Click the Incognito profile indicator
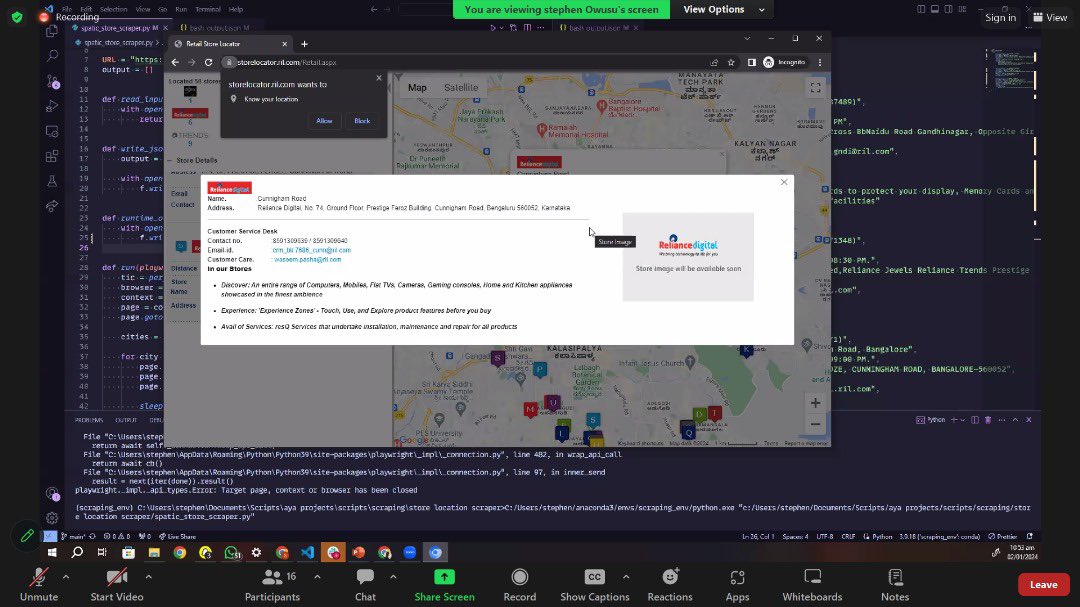The image size is (1080, 607). 784,62
